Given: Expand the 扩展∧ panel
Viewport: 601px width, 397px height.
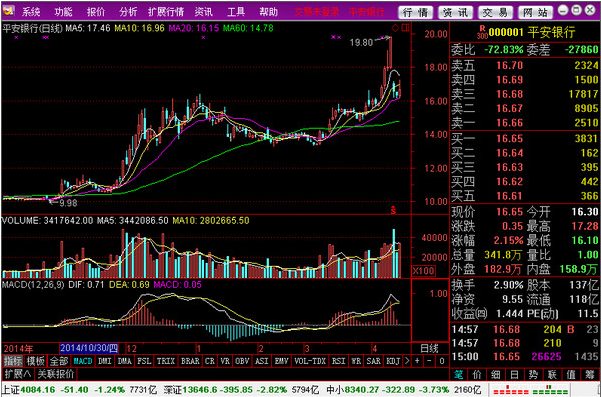Looking at the screenshot, I should coord(18,374).
